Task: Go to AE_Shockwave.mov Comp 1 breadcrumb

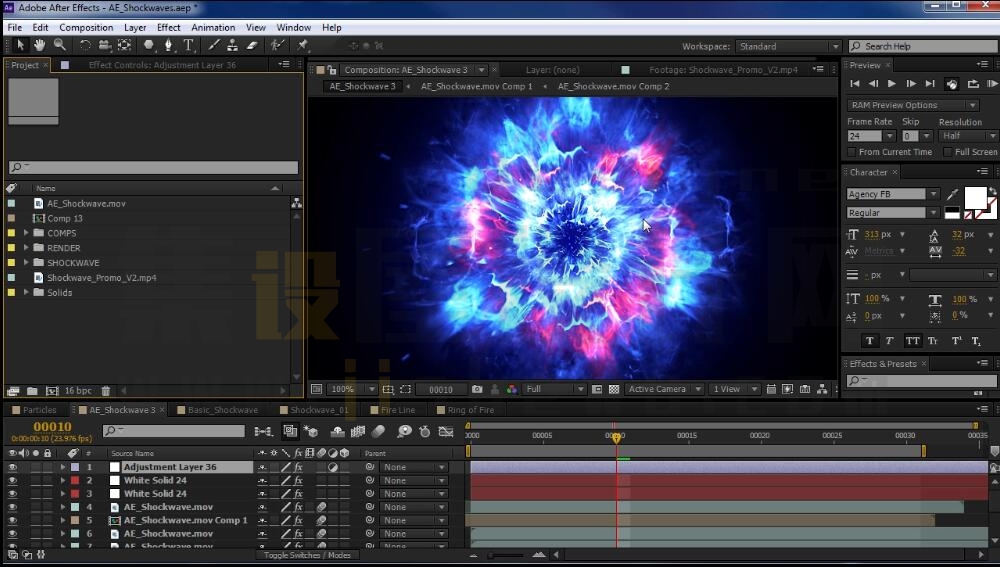Action: (x=476, y=86)
